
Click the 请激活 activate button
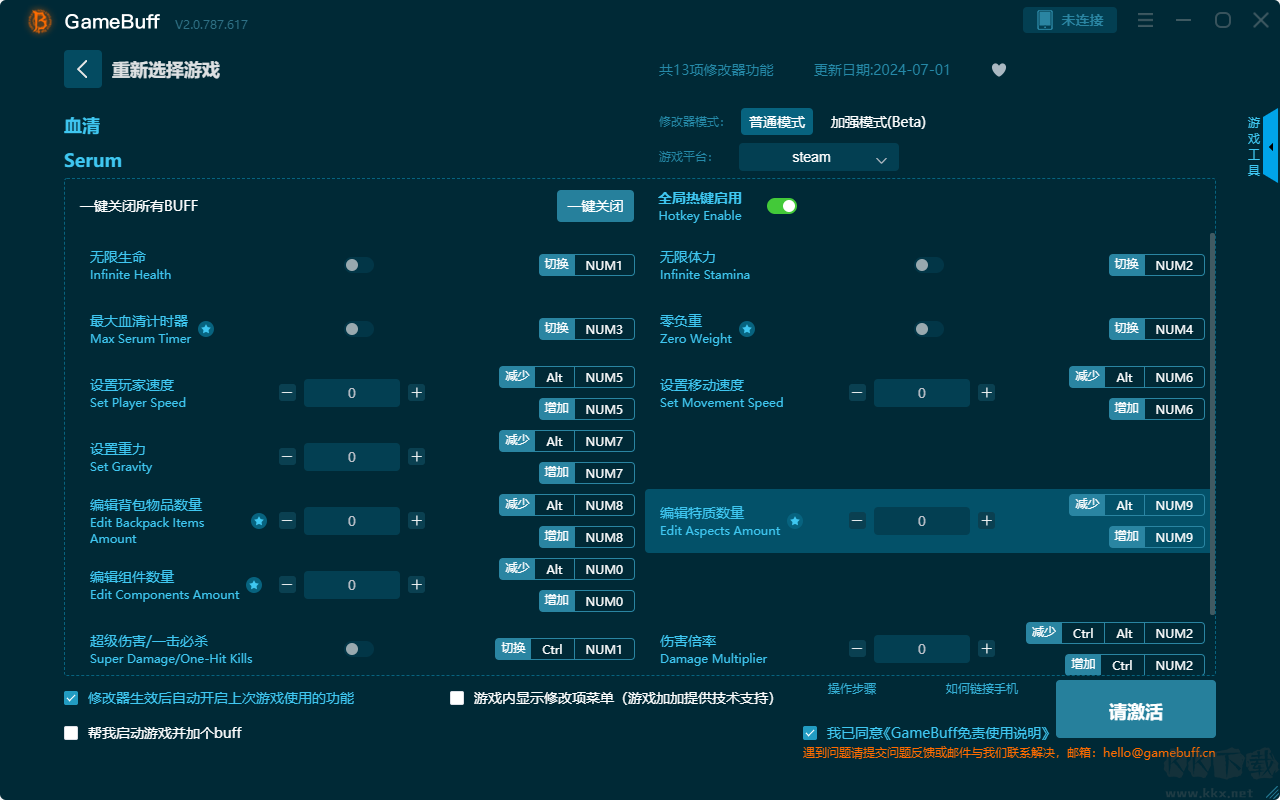tap(1136, 711)
